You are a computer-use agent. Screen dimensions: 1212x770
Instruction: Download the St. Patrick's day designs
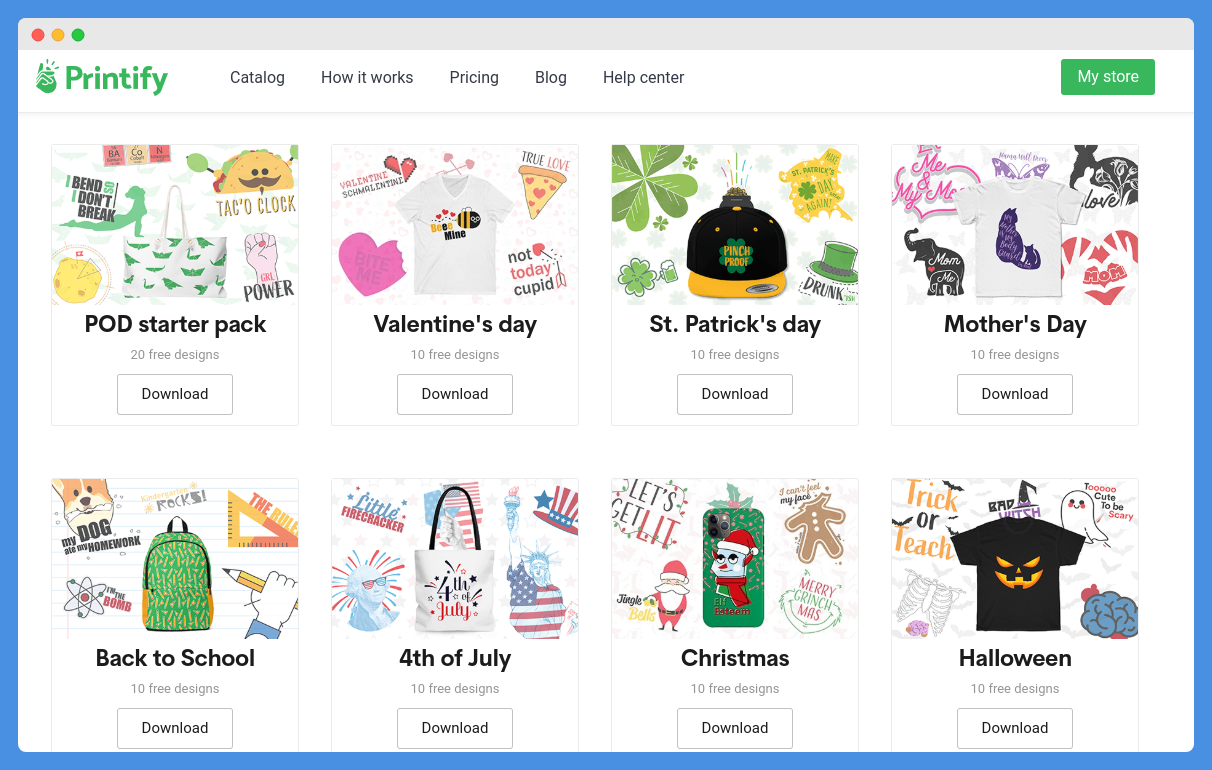pyautogui.click(x=735, y=394)
